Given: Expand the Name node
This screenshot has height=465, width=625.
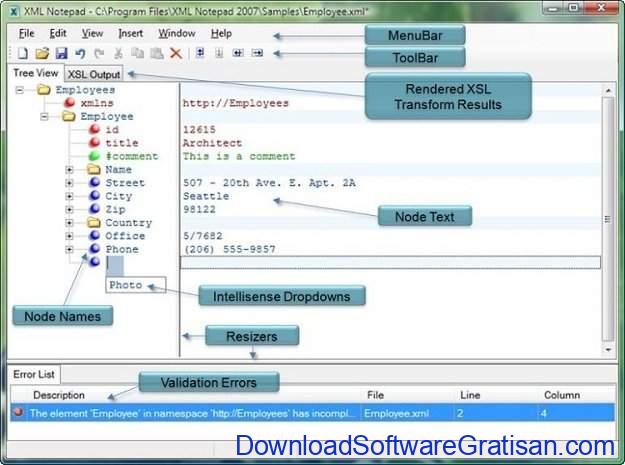Looking at the screenshot, I should coord(69,170).
